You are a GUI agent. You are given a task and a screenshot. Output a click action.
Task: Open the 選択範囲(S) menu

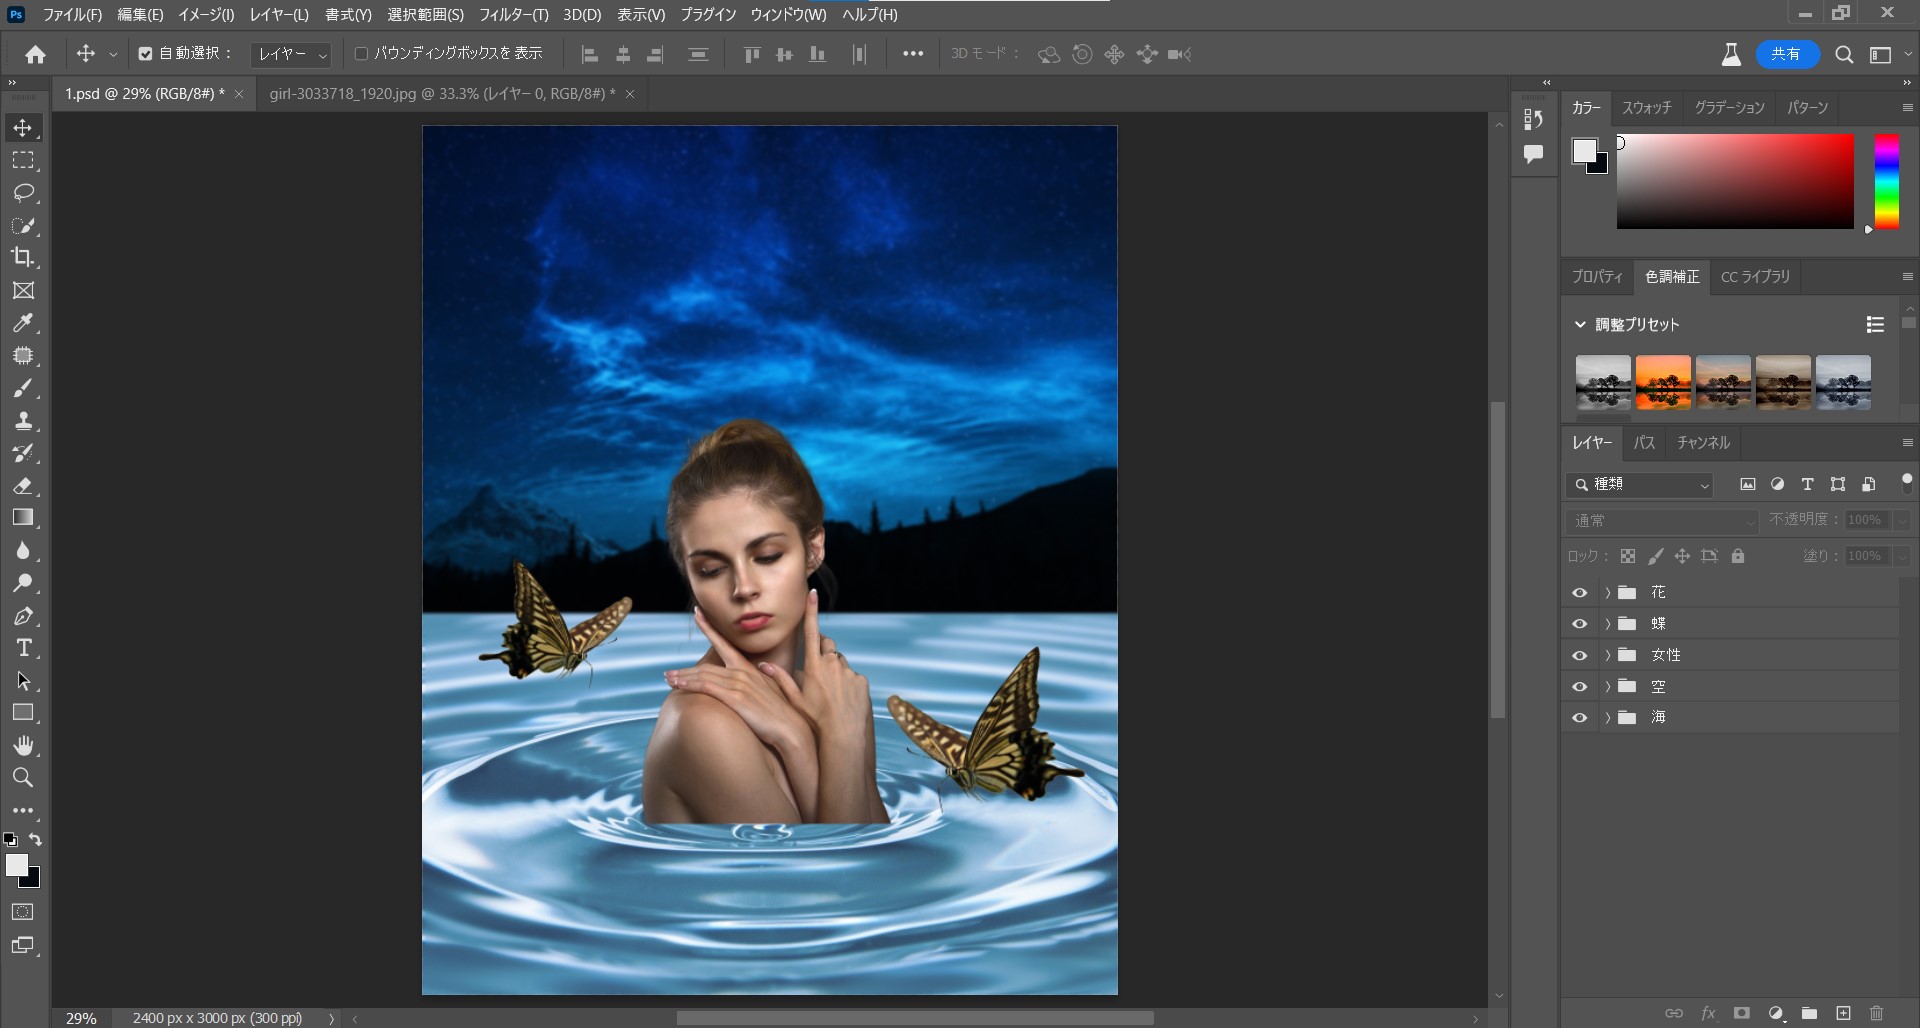pyautogui.click(x=425, y=15)
